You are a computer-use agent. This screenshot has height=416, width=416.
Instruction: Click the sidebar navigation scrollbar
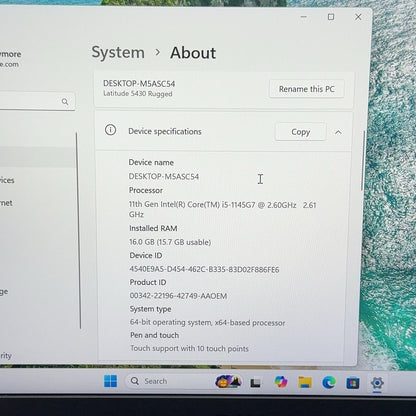pos(79,231)
